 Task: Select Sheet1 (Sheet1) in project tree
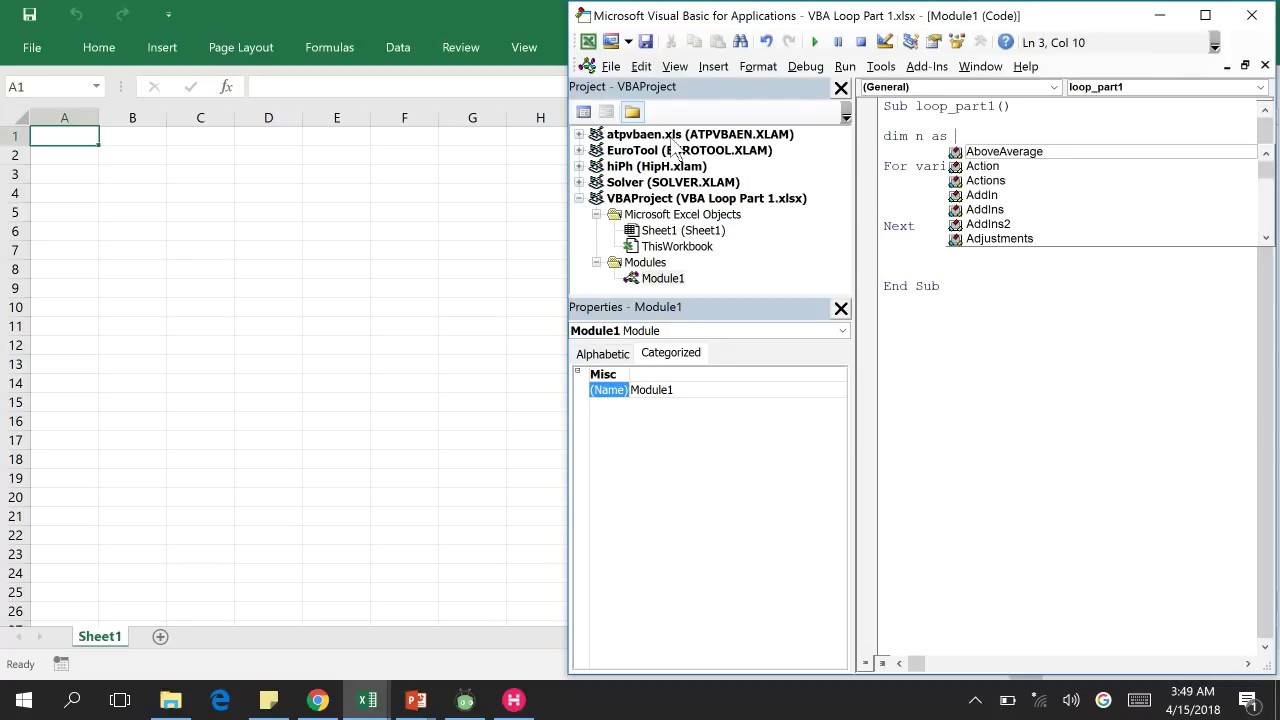pyautogui.click(x=683, y=230)
